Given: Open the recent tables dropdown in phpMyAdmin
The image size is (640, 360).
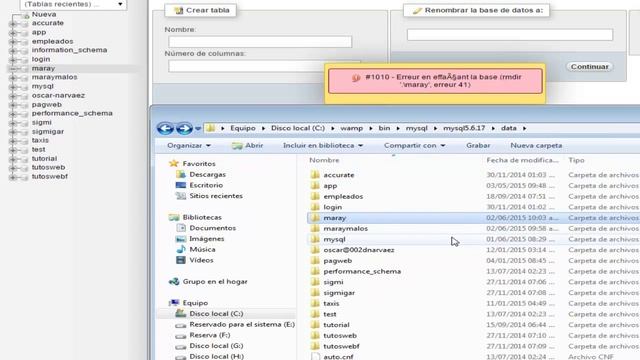Looking at the screenshot, I should (73, 4).
